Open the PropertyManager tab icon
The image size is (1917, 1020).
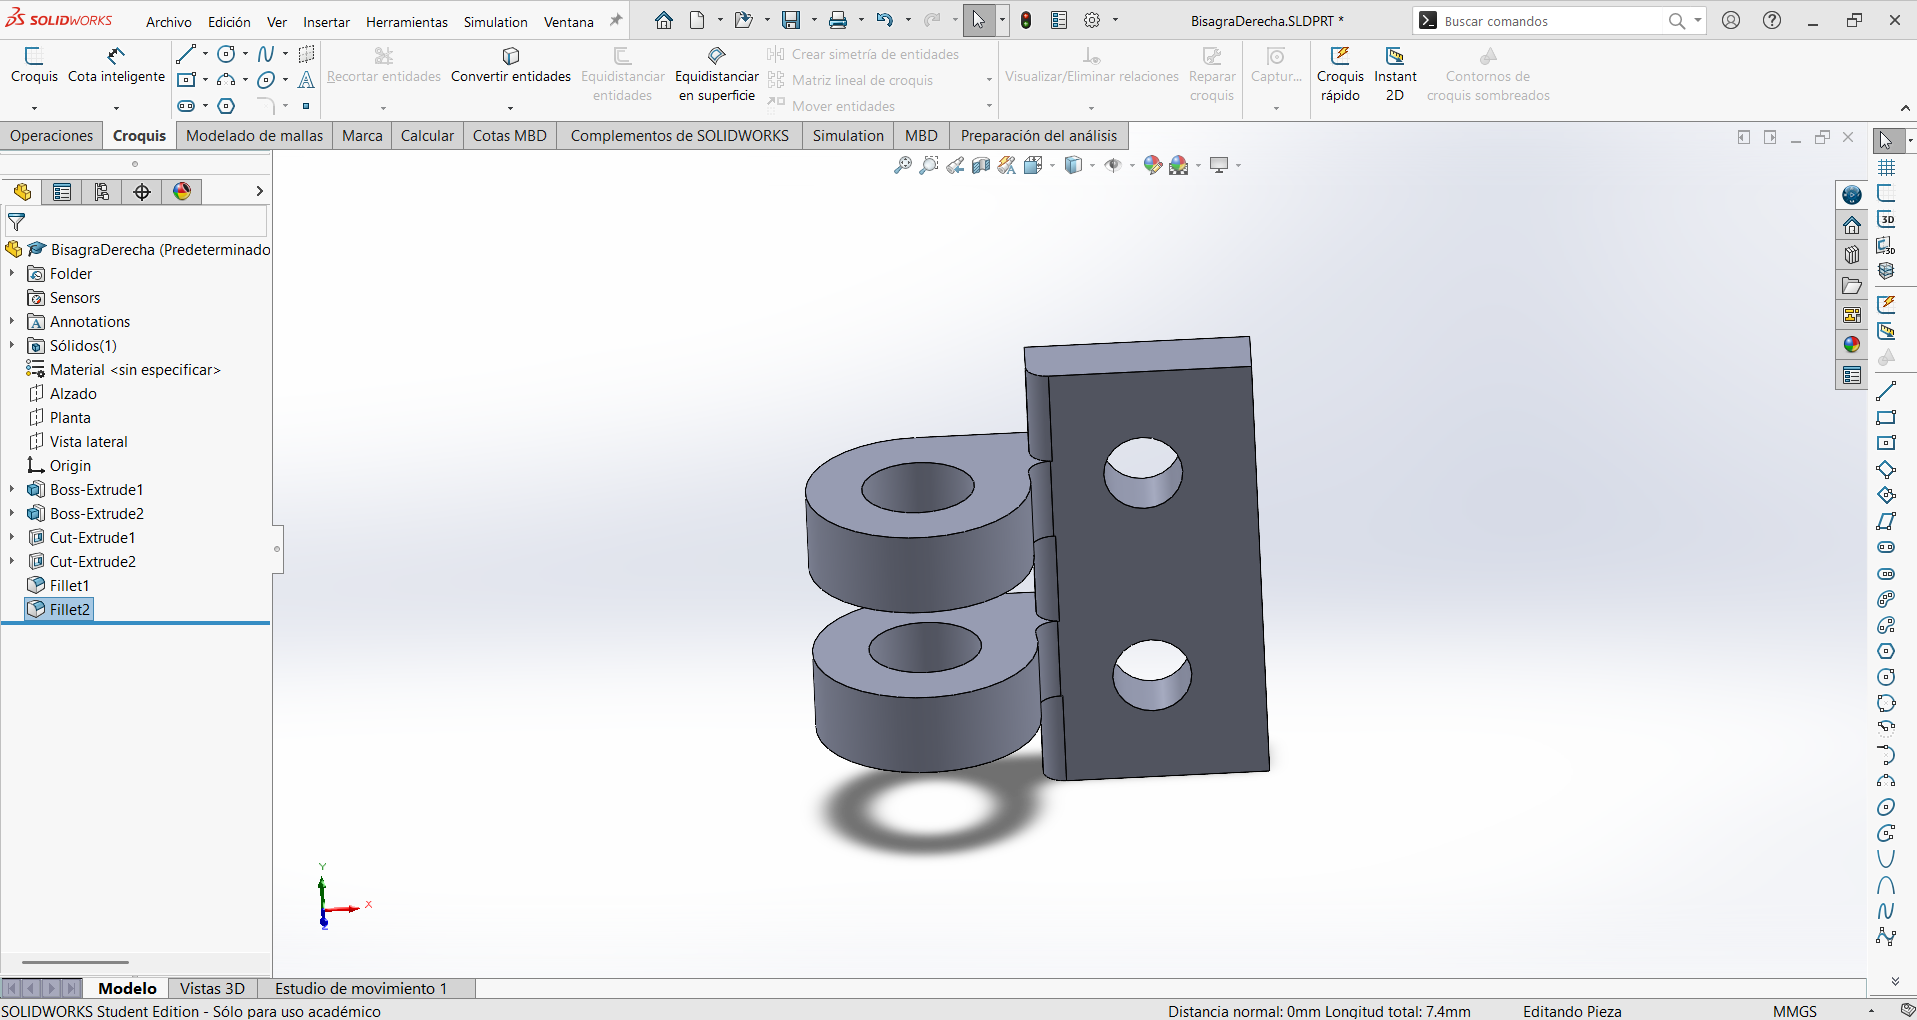pyautogui.click(x=62, y=192)
